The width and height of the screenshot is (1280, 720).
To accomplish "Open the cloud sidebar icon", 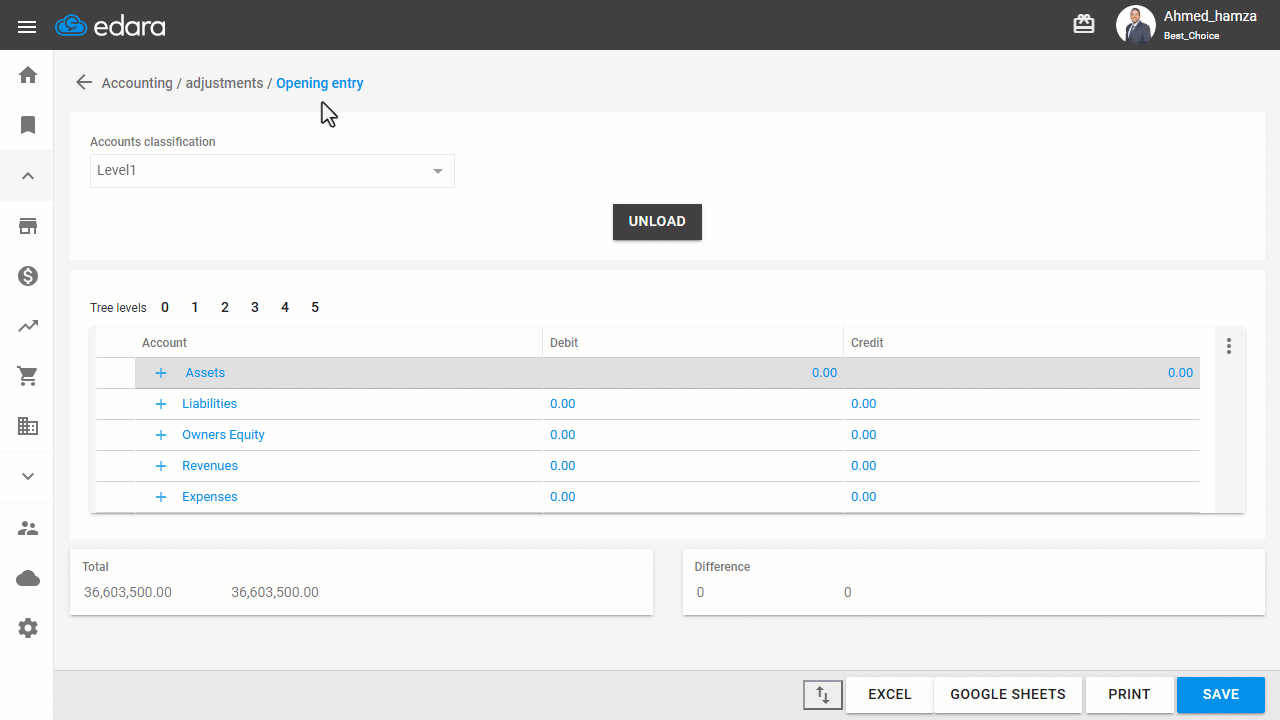I will [x=28, y=578].
